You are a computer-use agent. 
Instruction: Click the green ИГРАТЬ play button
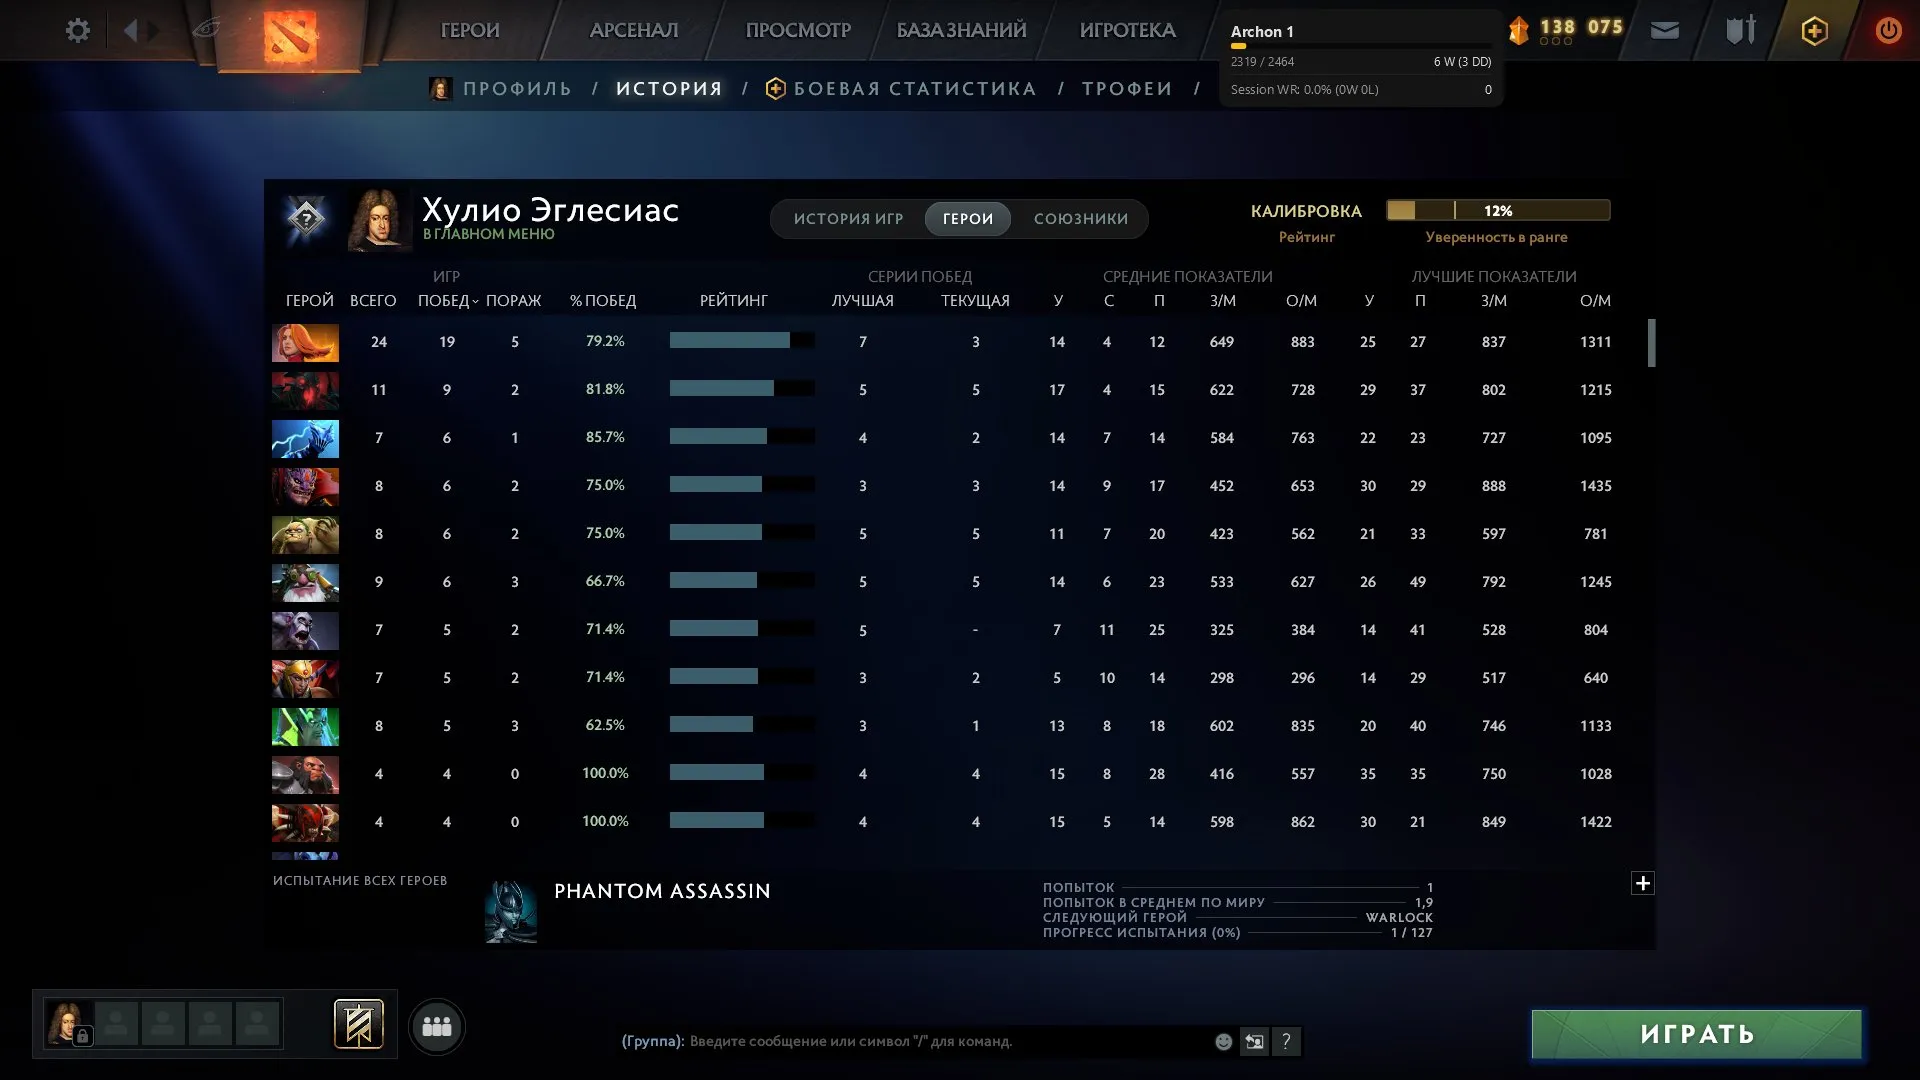(1696, 1034)
